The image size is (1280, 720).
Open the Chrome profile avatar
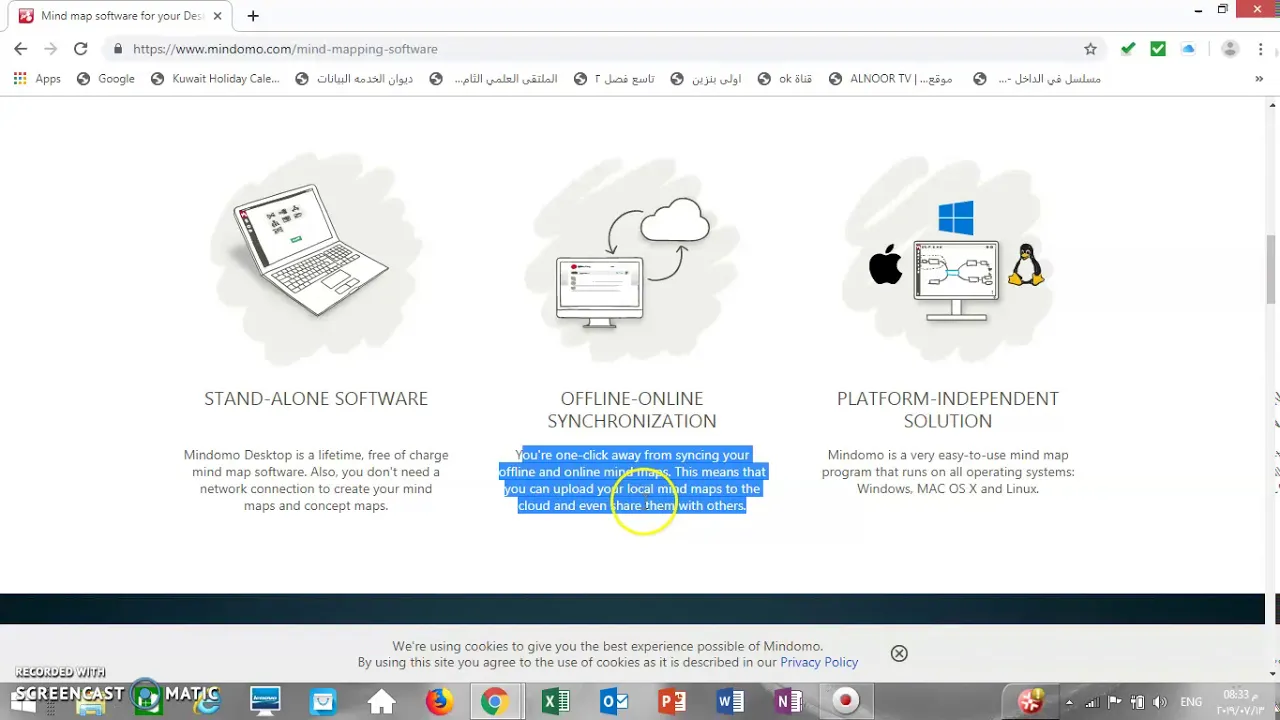pos(1230,49)
